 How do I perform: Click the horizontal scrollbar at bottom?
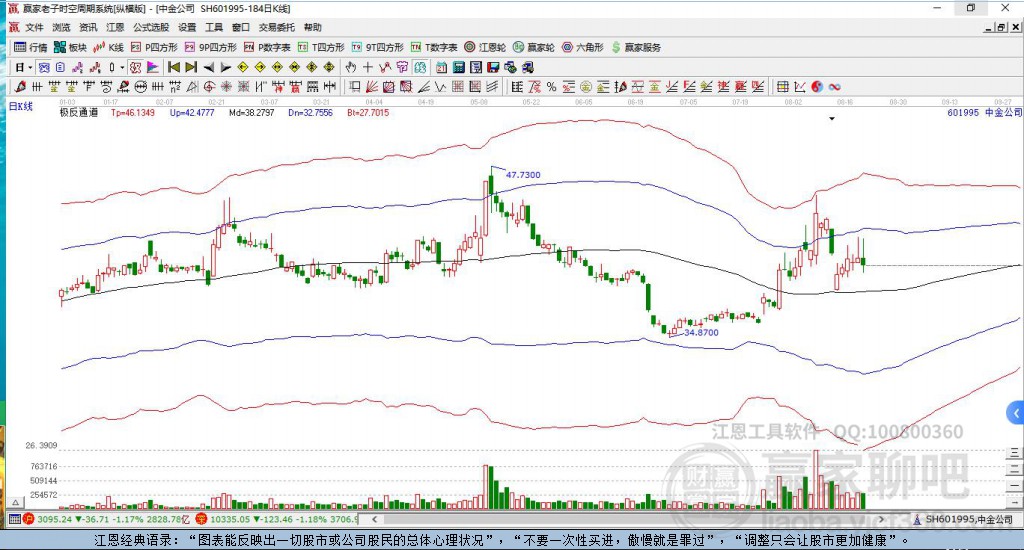point(627,519)
